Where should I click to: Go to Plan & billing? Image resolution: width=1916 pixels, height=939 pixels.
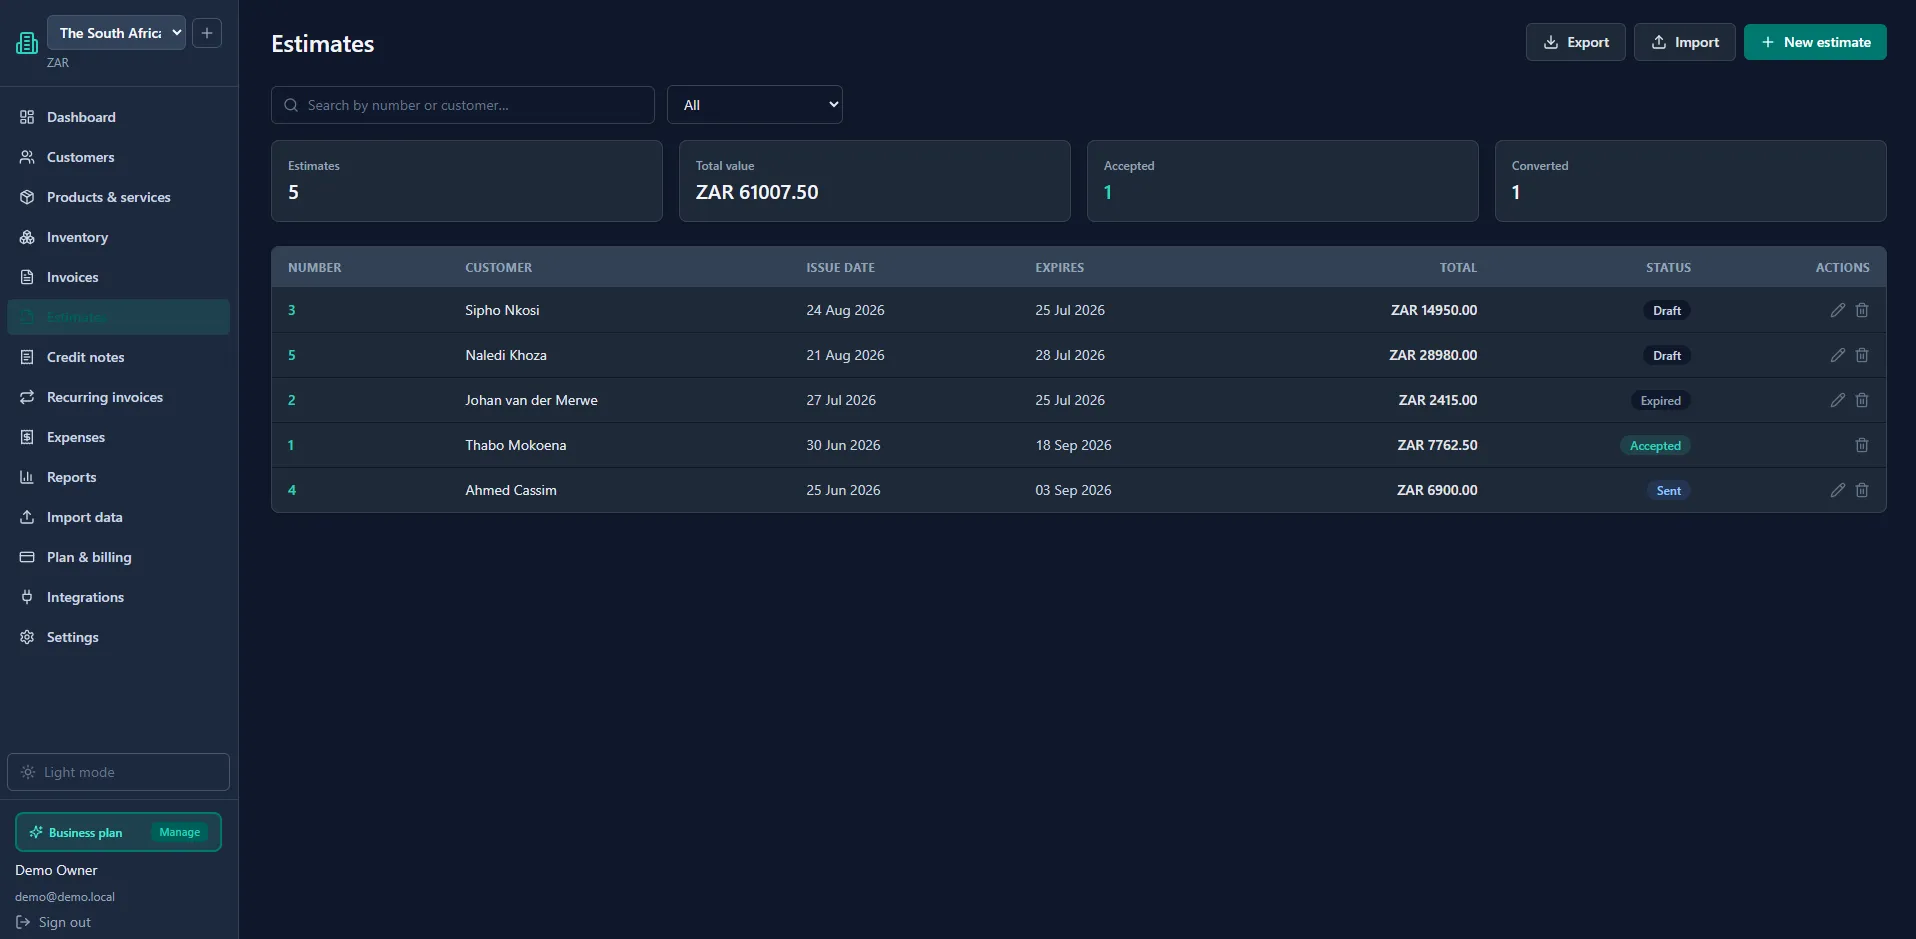click(118, 557)
